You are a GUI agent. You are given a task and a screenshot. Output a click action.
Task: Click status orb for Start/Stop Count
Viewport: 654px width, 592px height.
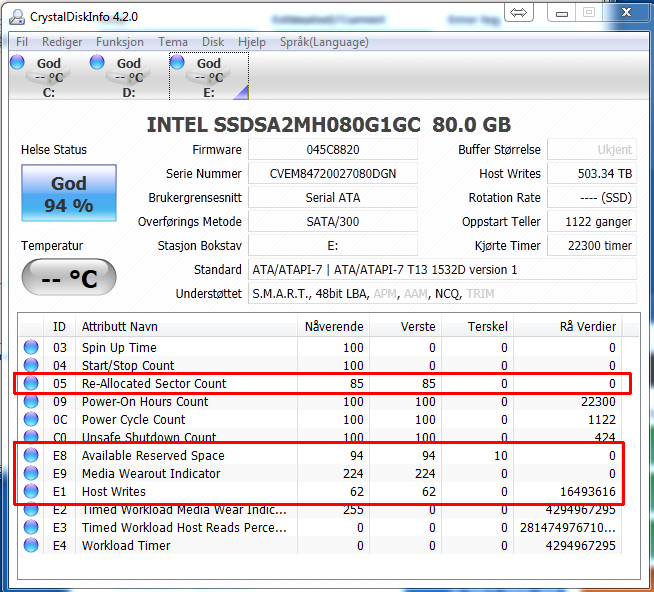[31, 365]
